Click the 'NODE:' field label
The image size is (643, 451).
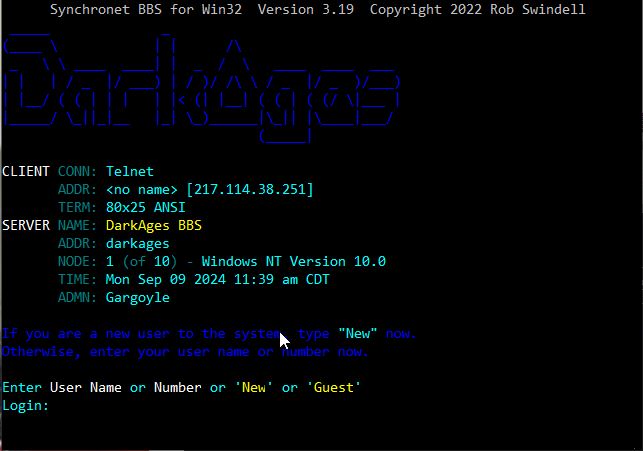[77, 262]
